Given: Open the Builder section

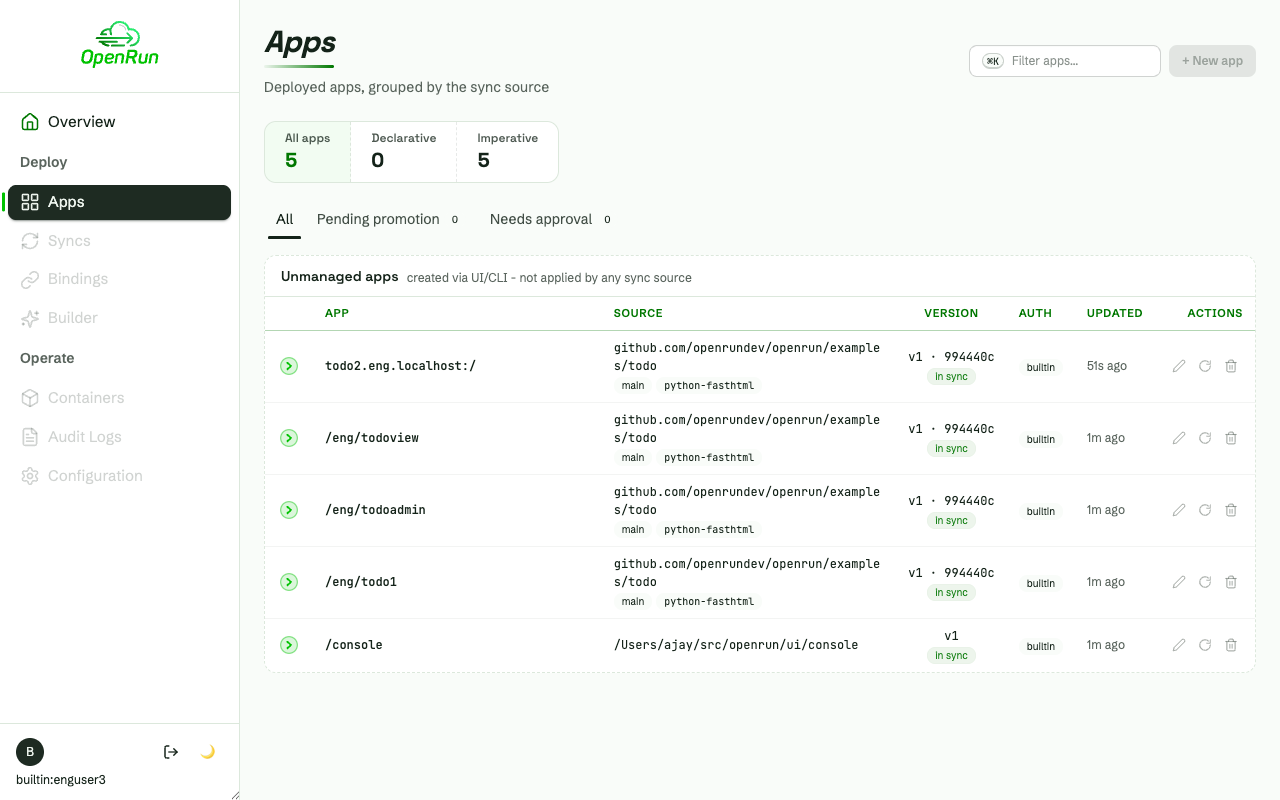Looking at the screenshot, I should click(119, 318).
